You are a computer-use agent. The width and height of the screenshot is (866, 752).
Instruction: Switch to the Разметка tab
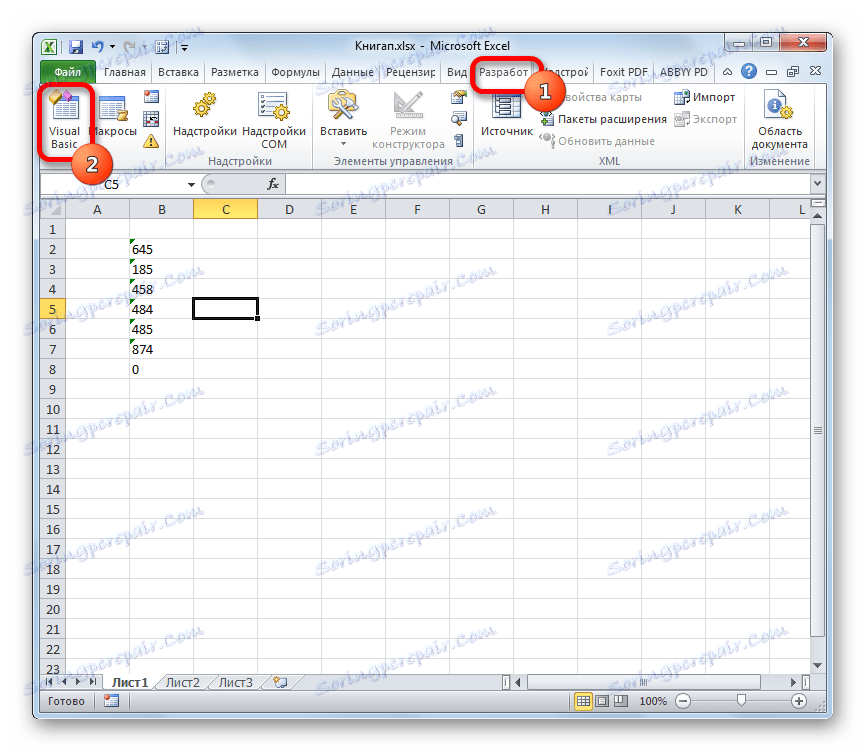click(x=235, y=72)
